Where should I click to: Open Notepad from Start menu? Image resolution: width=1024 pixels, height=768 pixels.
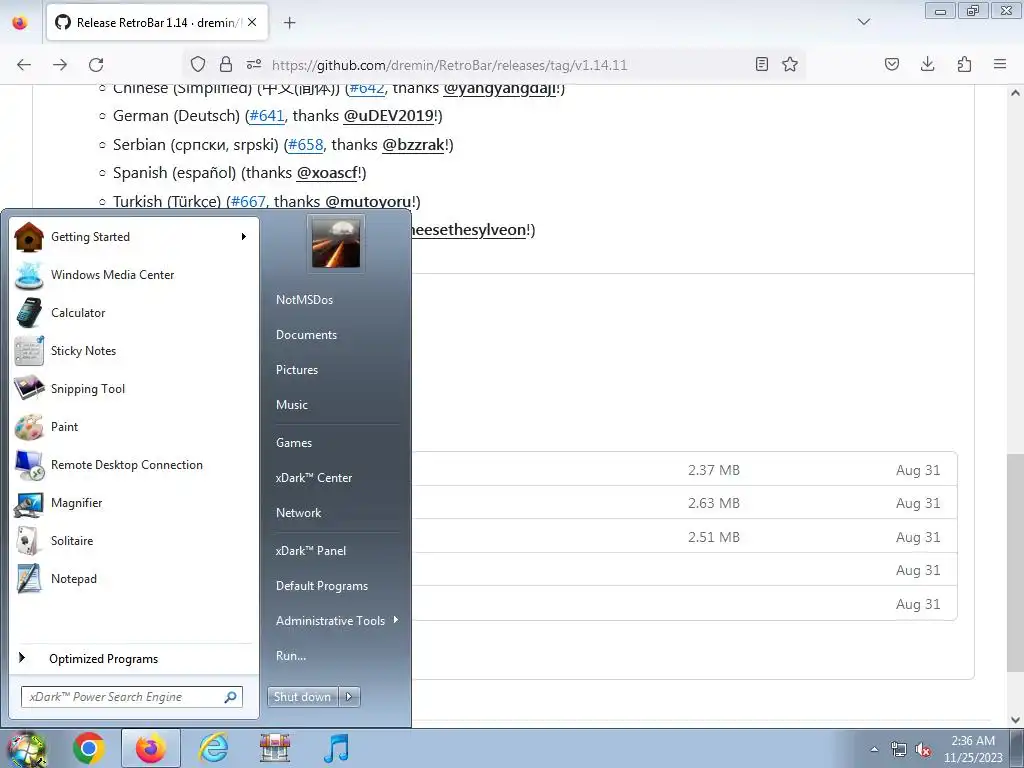click(x=135, y=579)
